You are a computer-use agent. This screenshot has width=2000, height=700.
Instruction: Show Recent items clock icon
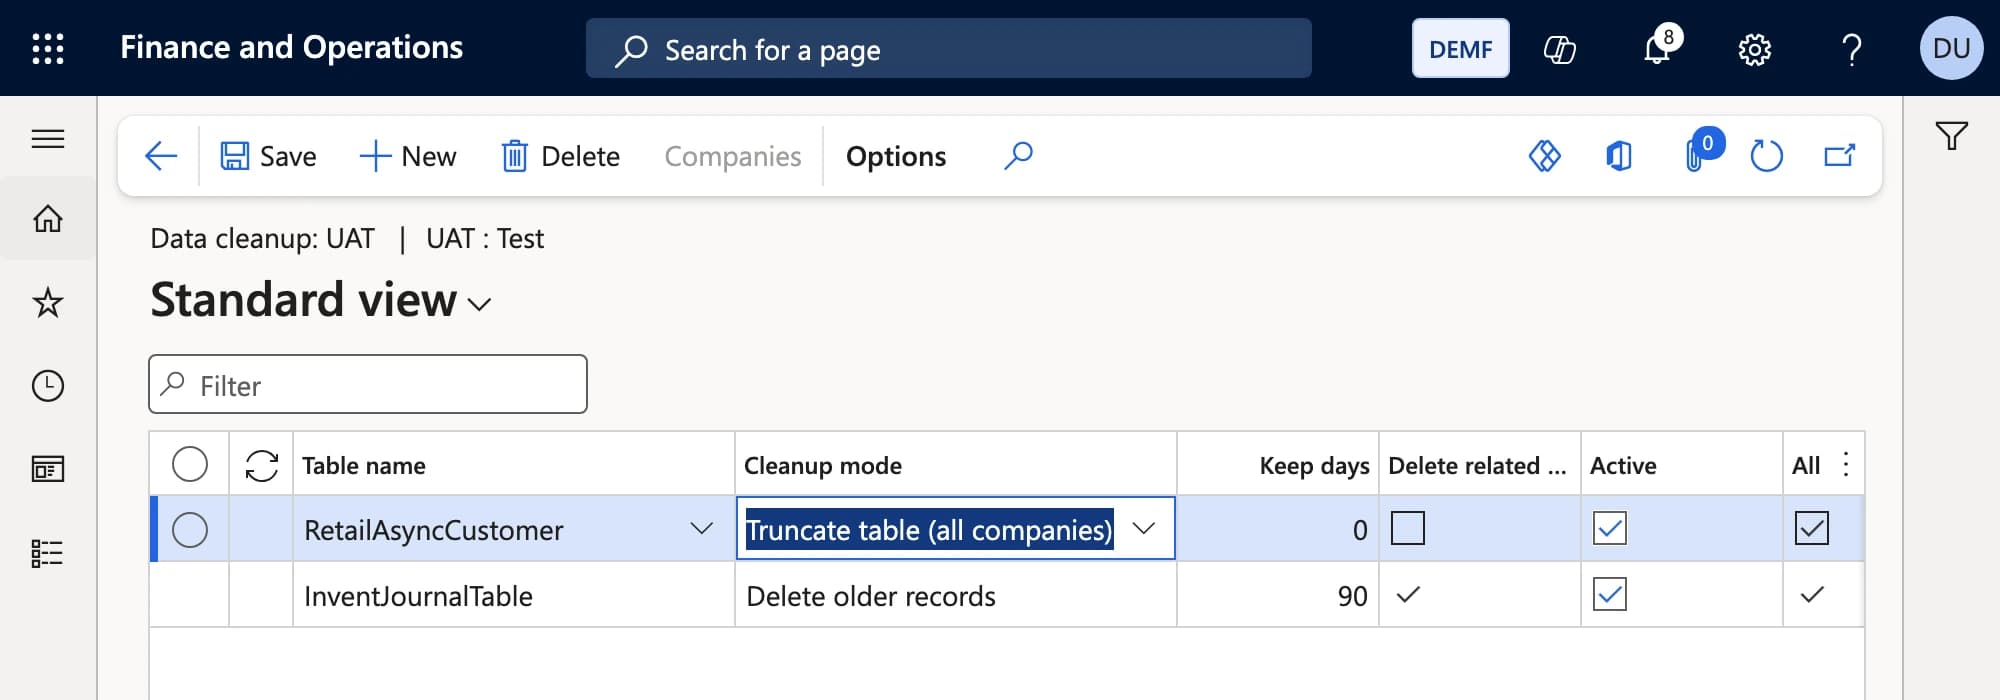pos(48,386)
